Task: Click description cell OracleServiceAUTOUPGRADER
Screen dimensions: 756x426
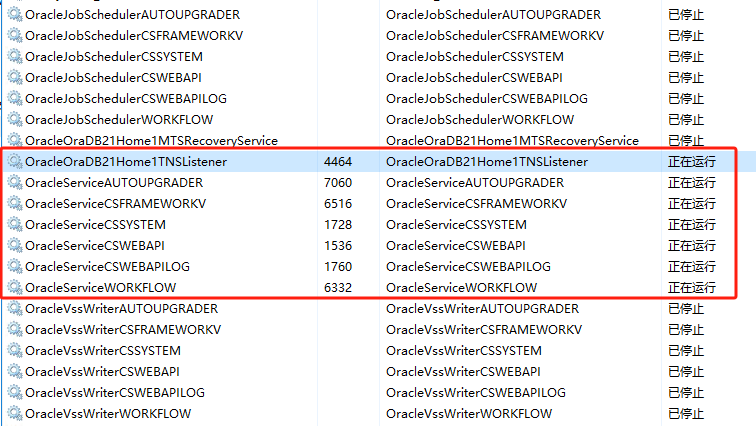Action: [x=475, y=183]
